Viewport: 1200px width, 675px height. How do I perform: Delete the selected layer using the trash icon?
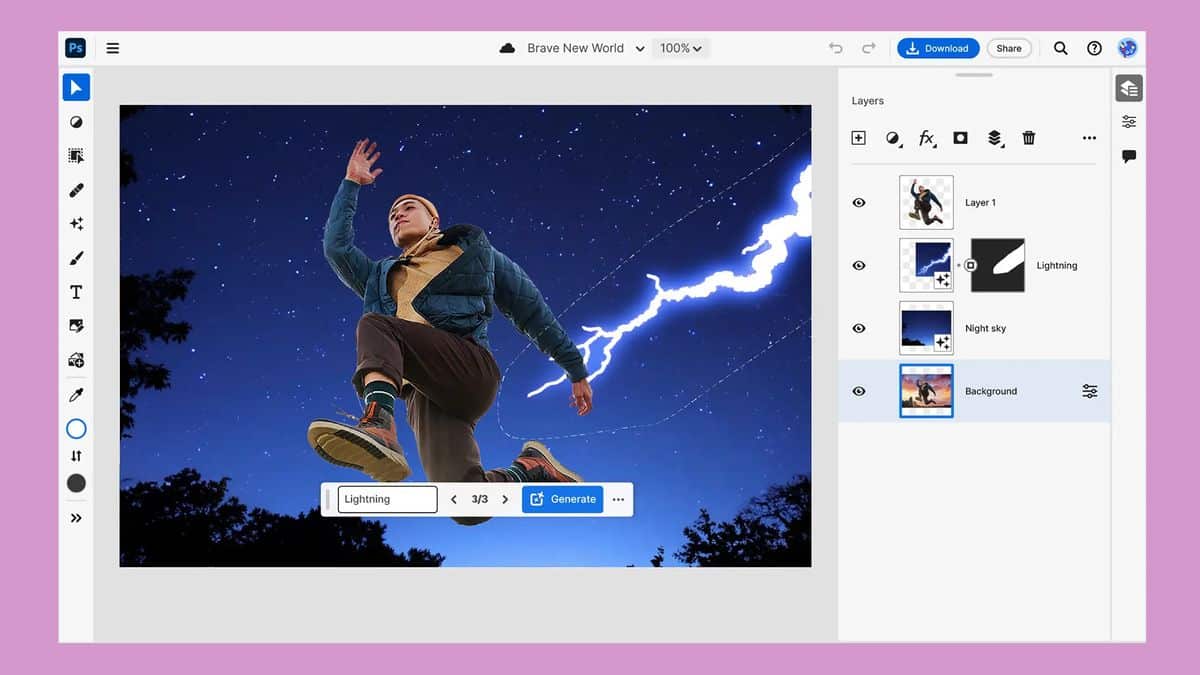click(x=1029, y=138)
